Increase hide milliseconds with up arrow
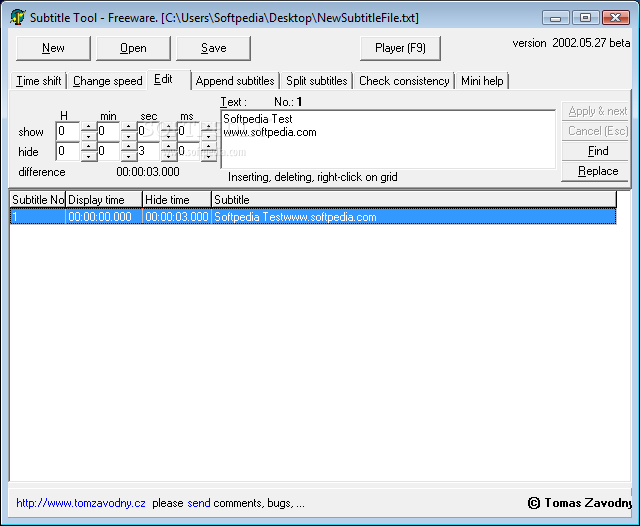This screenshot has height=526, width=640. pyautogui.click(x=209, y=146)
